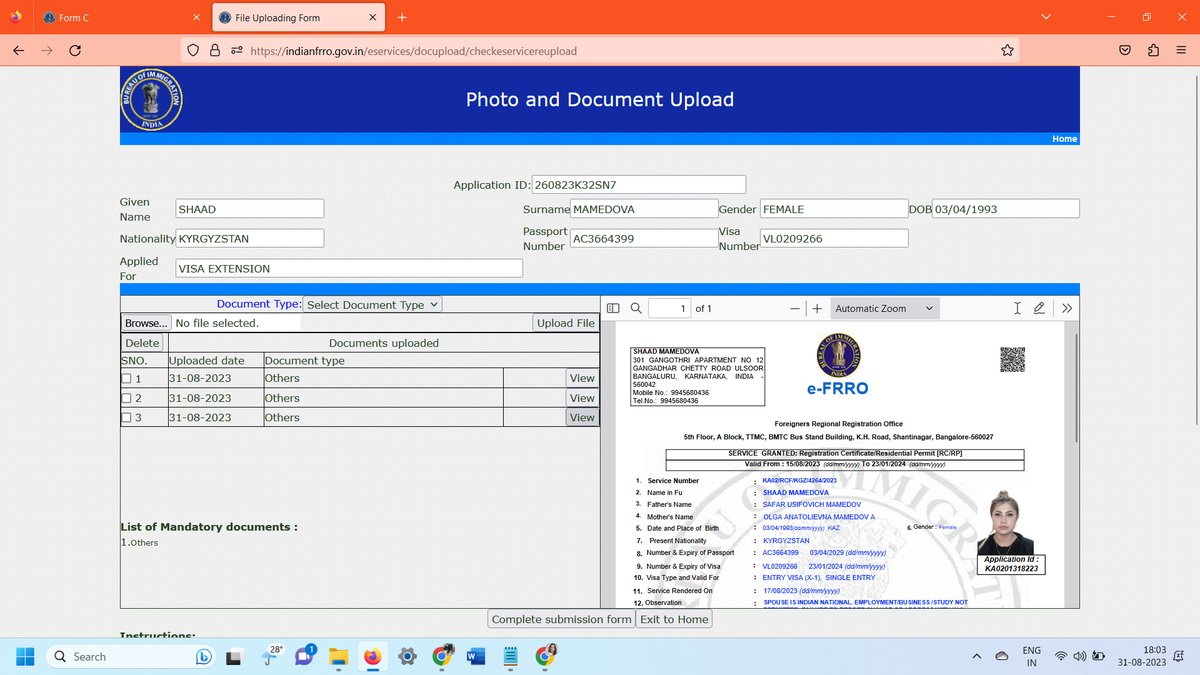Screen dimensions: 1200x675
Task: Change the Automatic Zoom level
Action: coord(884,308)
